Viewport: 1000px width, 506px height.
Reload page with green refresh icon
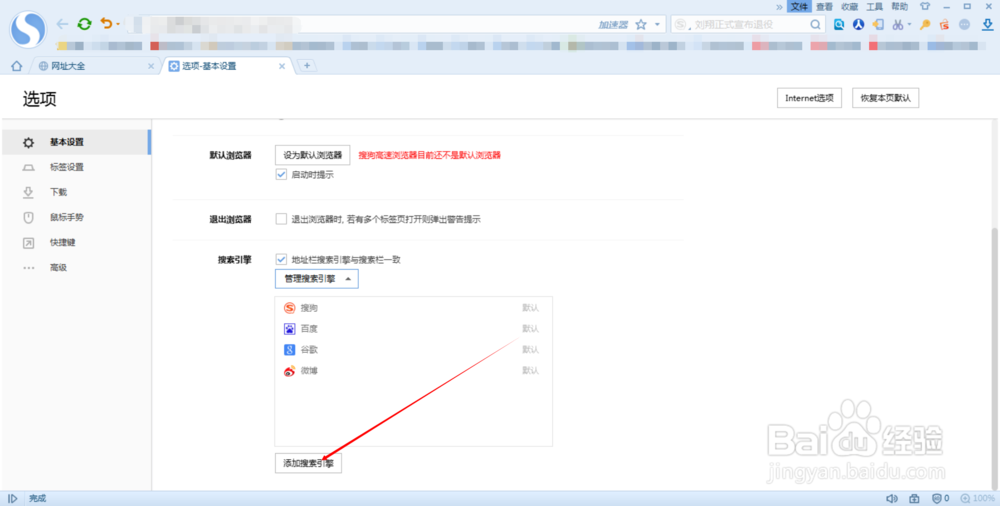(84, 24)
